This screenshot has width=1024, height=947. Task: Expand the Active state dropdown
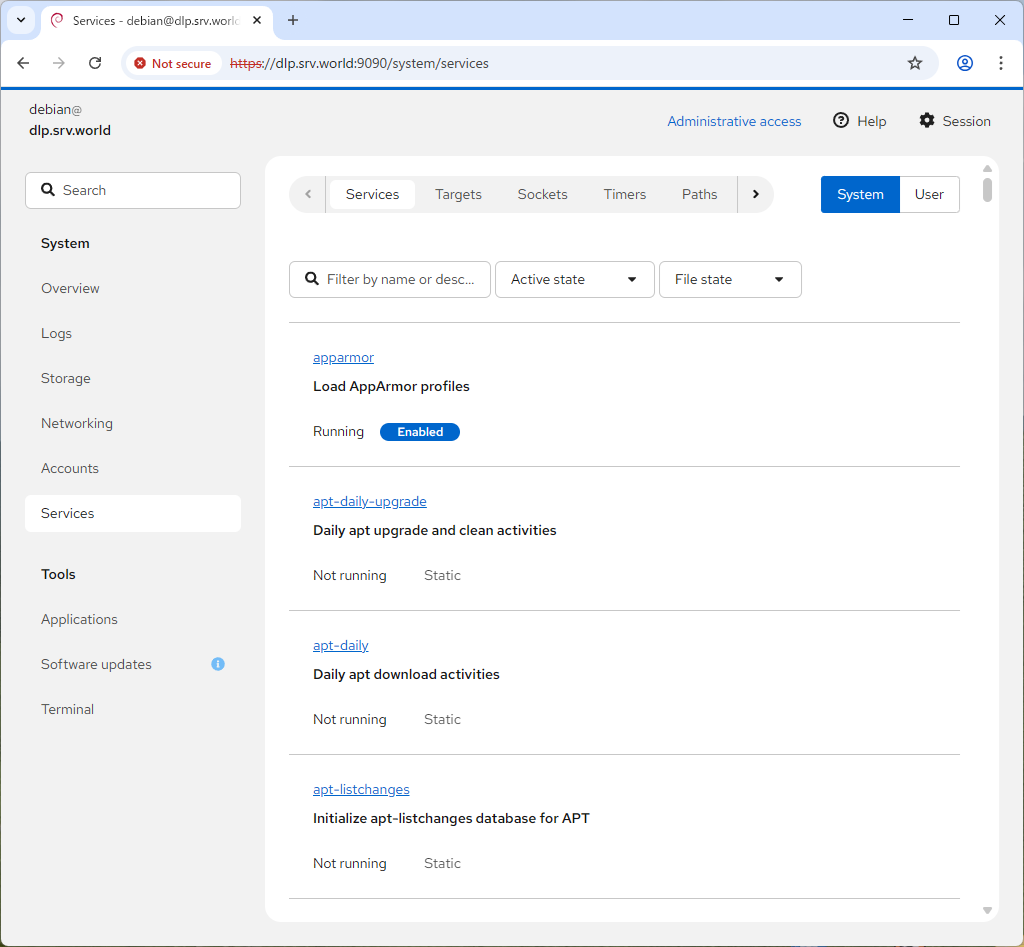coord(574,280)
